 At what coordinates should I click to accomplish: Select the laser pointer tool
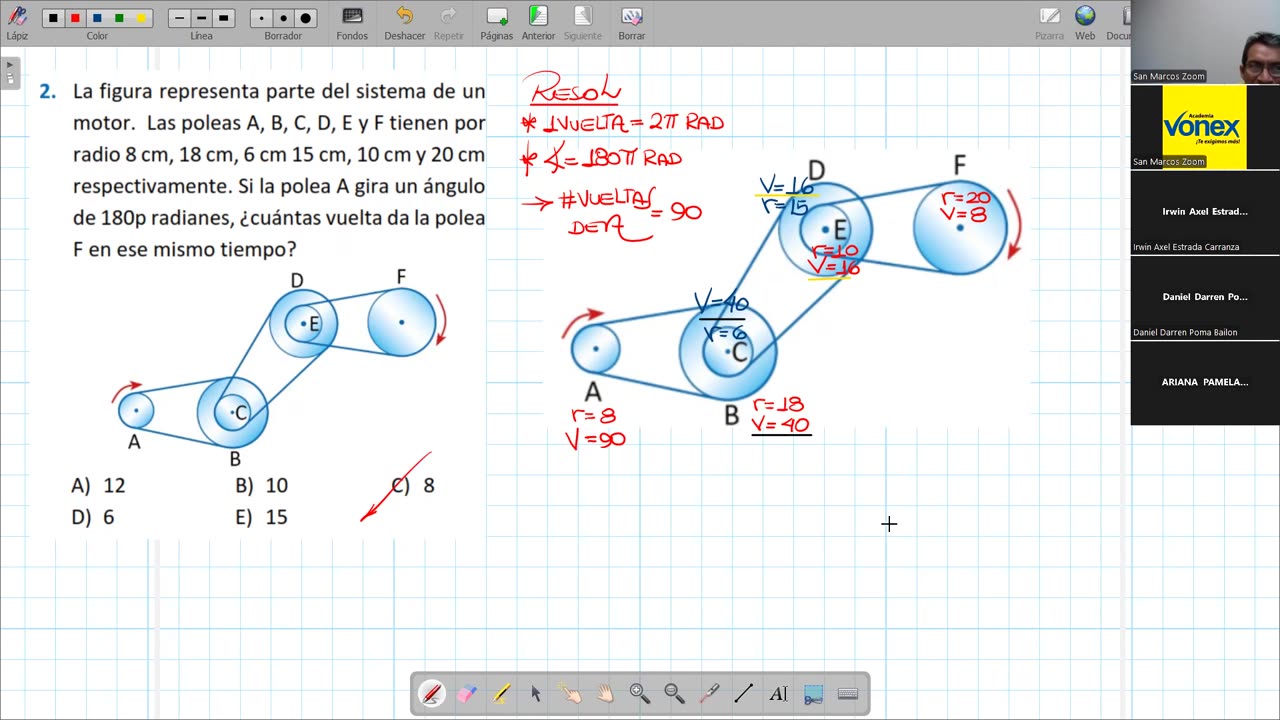point(709,693)
